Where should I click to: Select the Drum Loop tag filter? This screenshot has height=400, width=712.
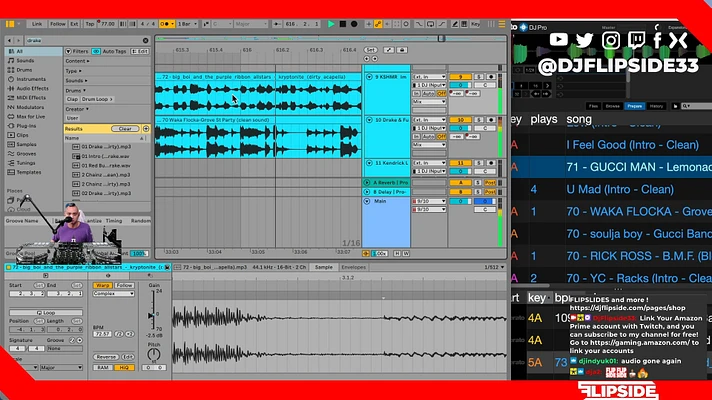(x=97, y=99)
